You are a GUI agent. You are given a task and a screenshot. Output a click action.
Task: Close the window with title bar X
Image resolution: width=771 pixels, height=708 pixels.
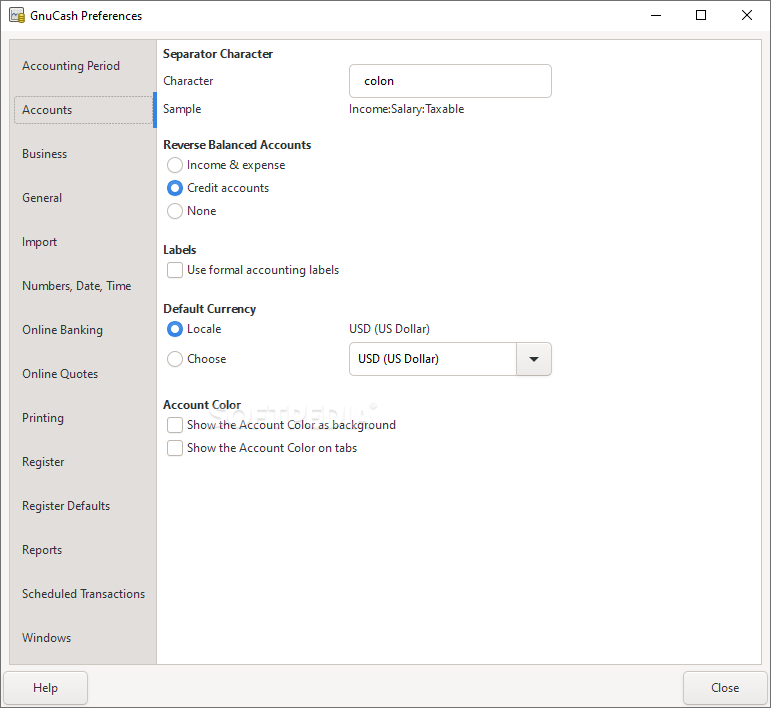point(746,15)
